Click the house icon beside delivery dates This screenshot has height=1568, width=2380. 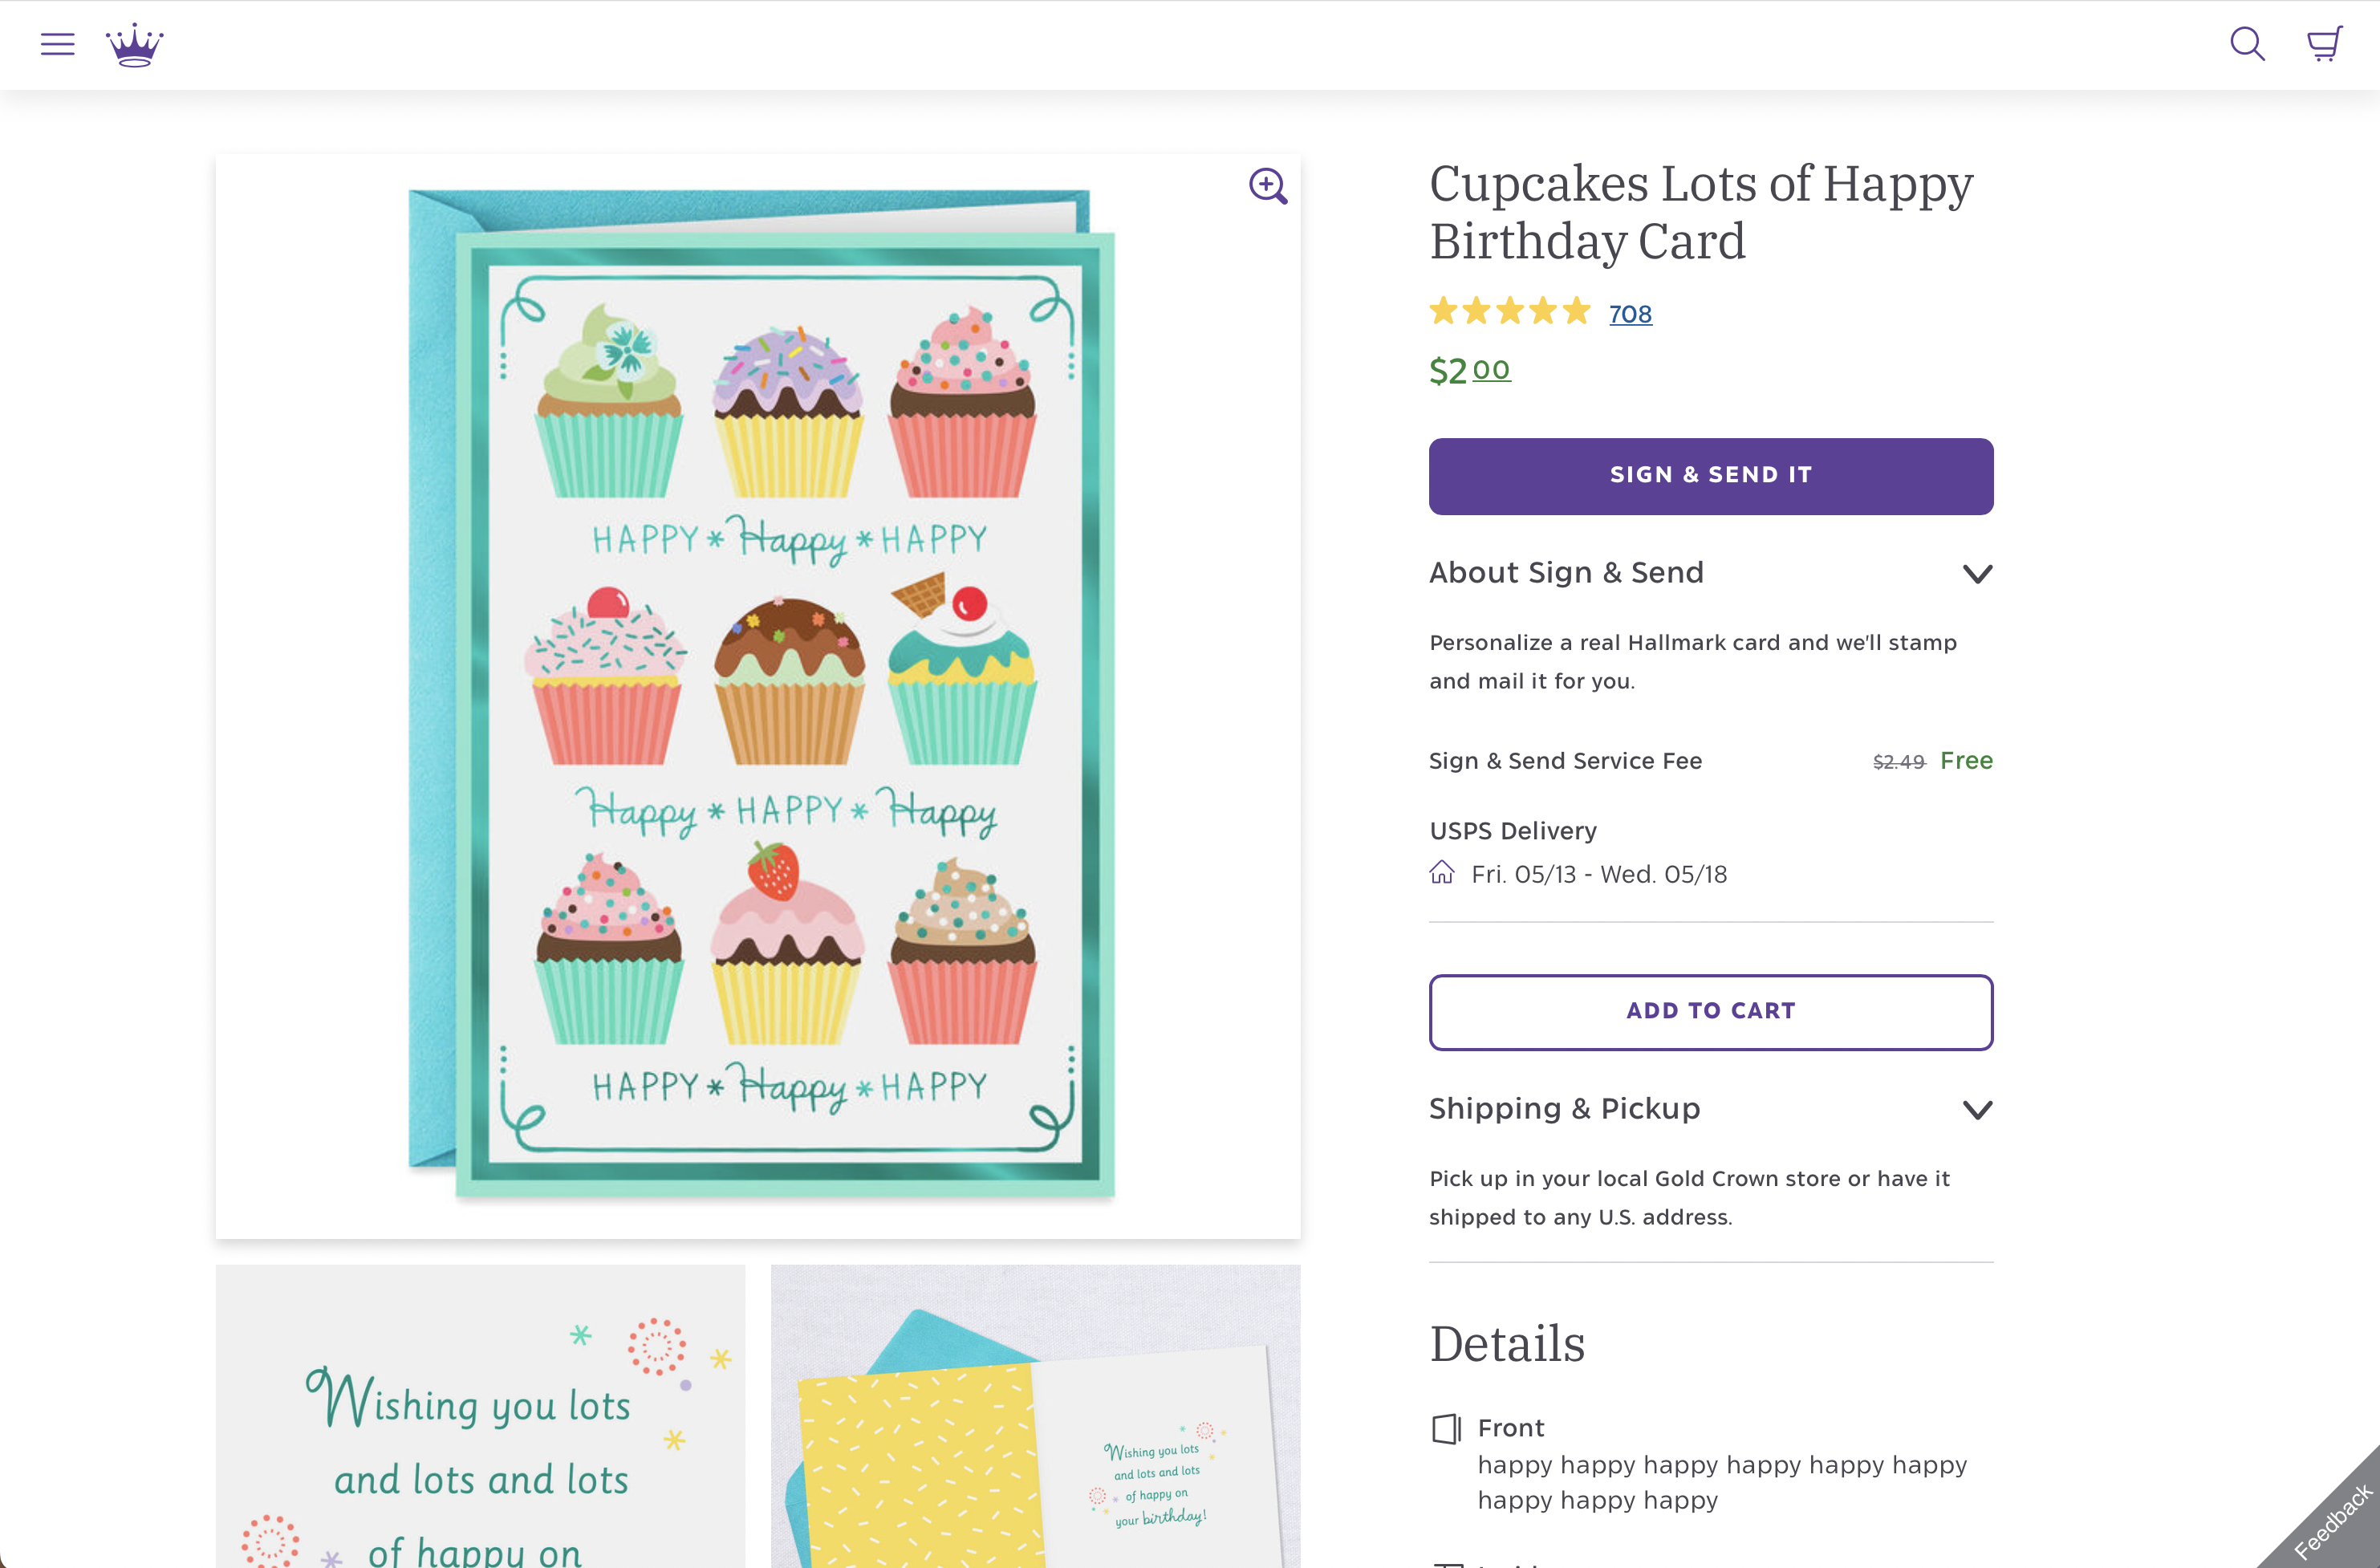1442,873
